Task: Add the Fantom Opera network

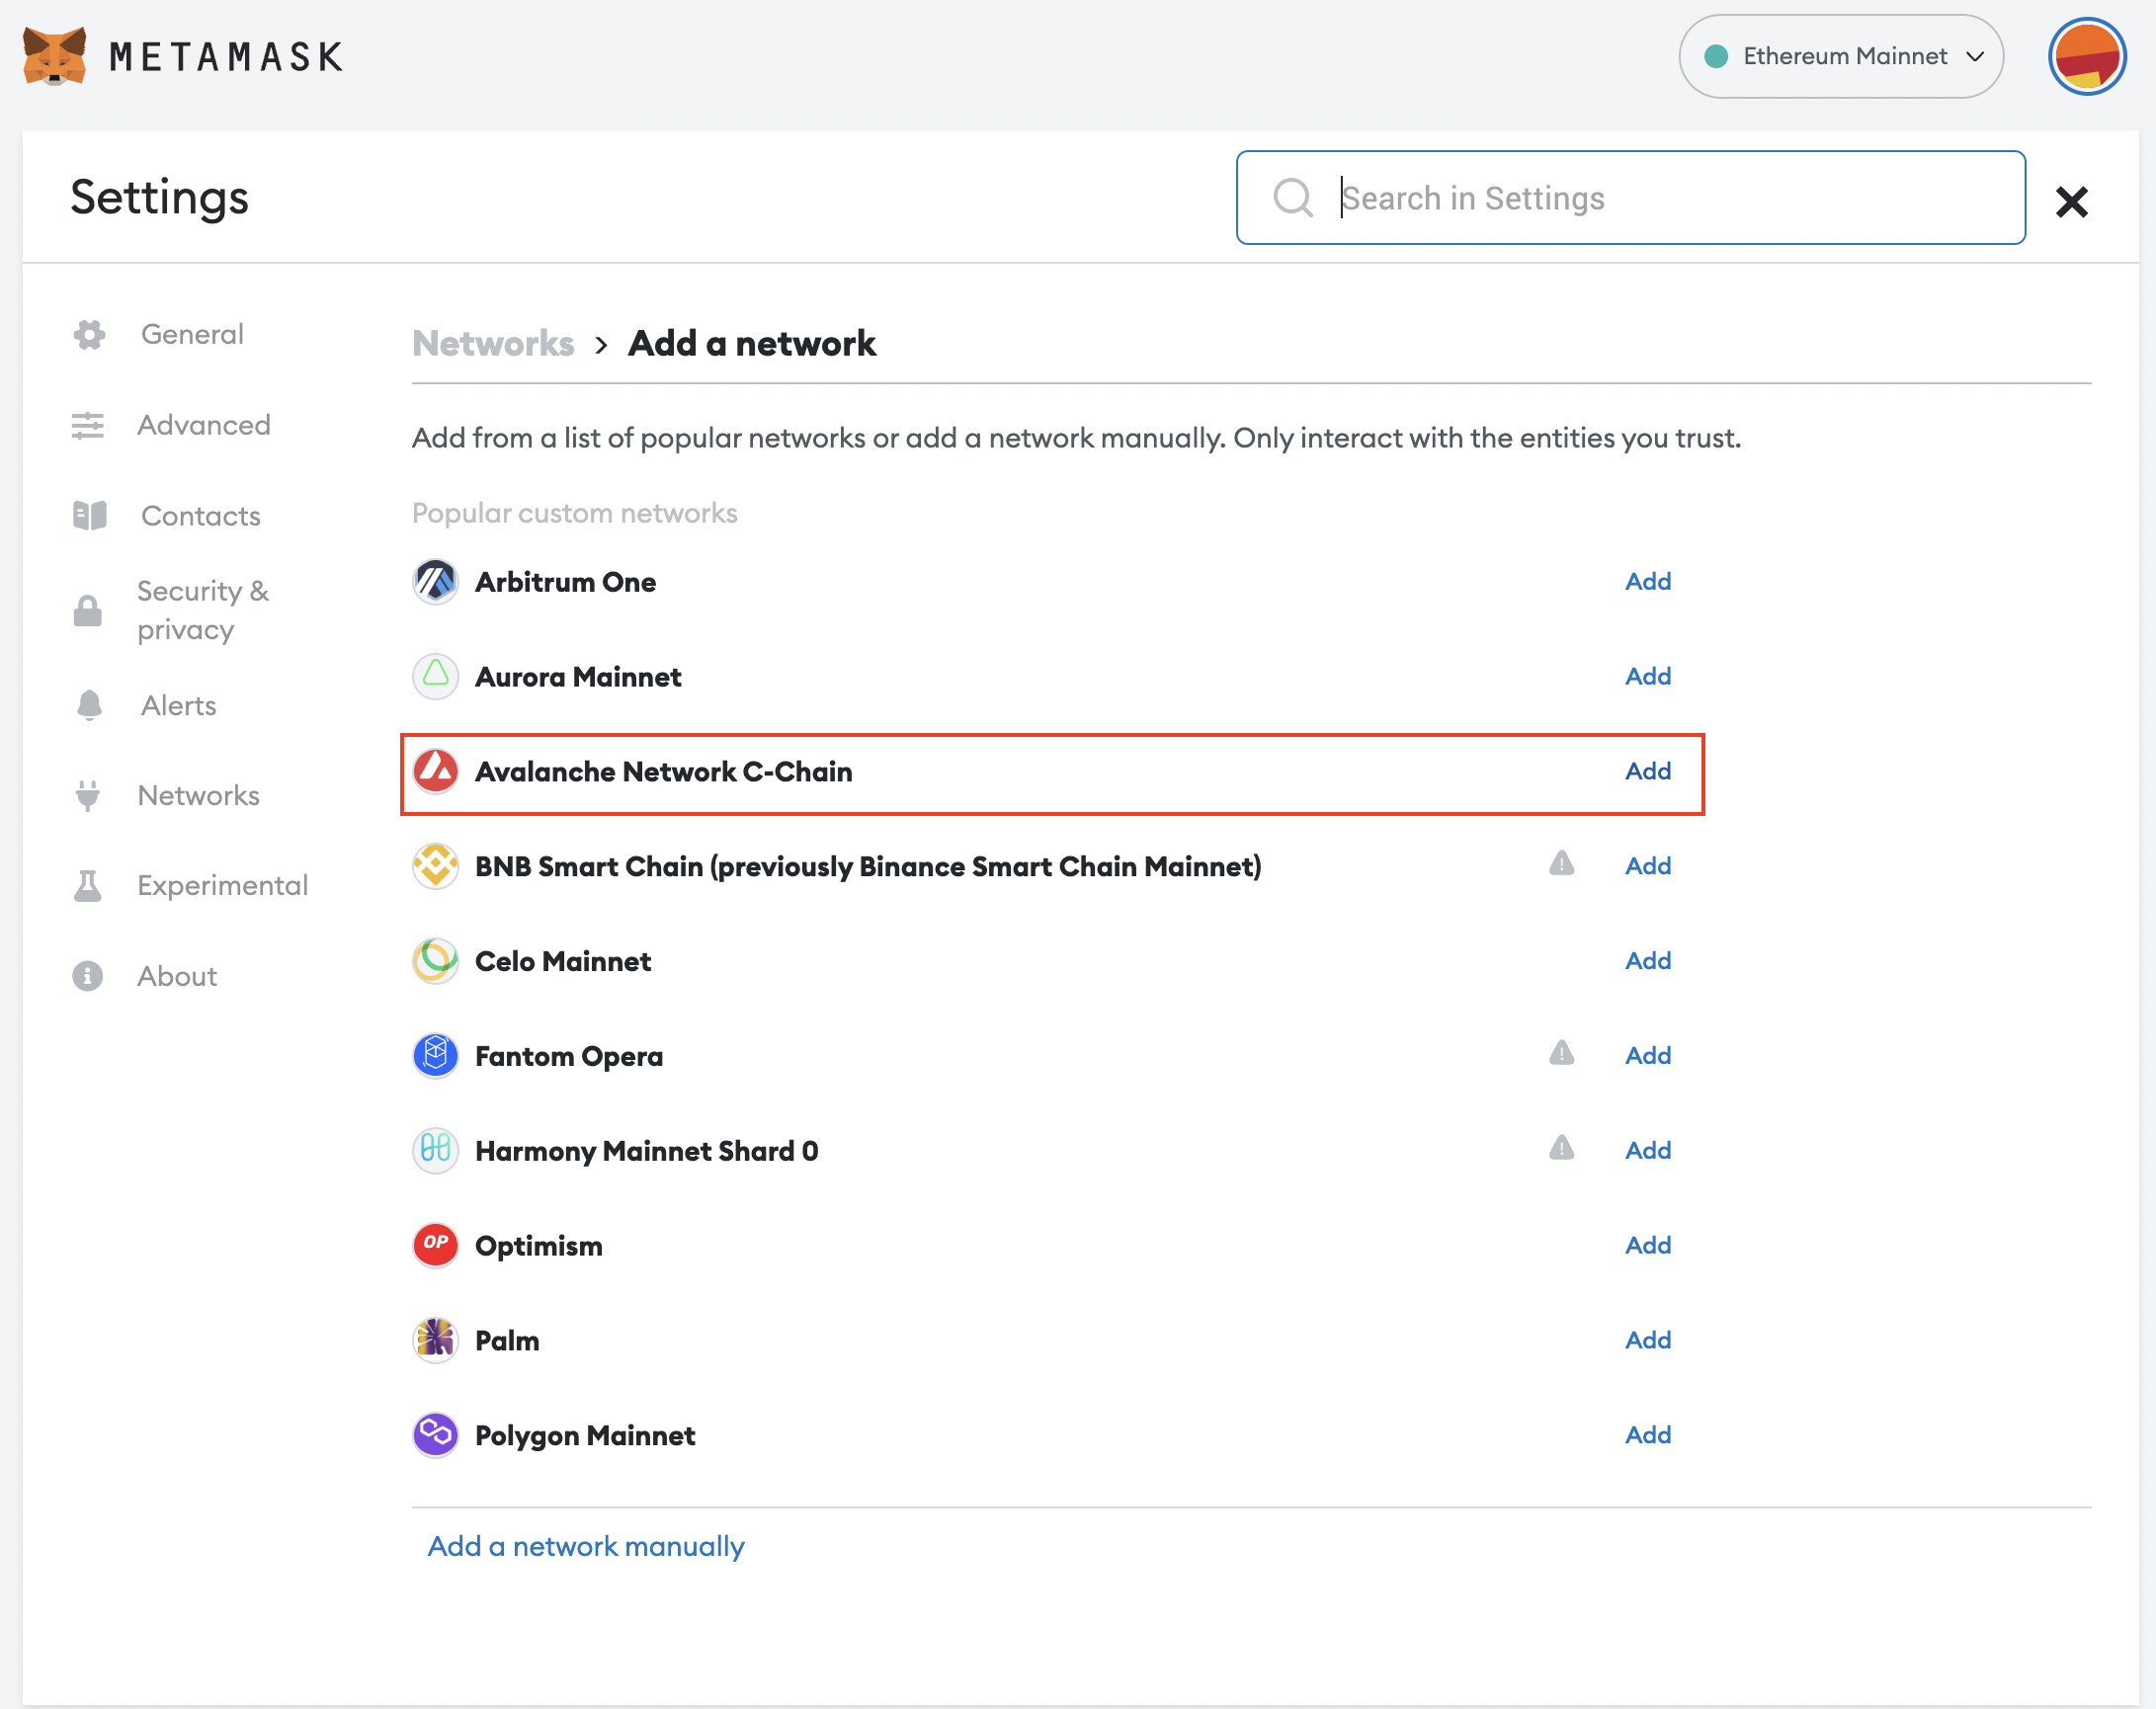Action: click(1648, 1056)
